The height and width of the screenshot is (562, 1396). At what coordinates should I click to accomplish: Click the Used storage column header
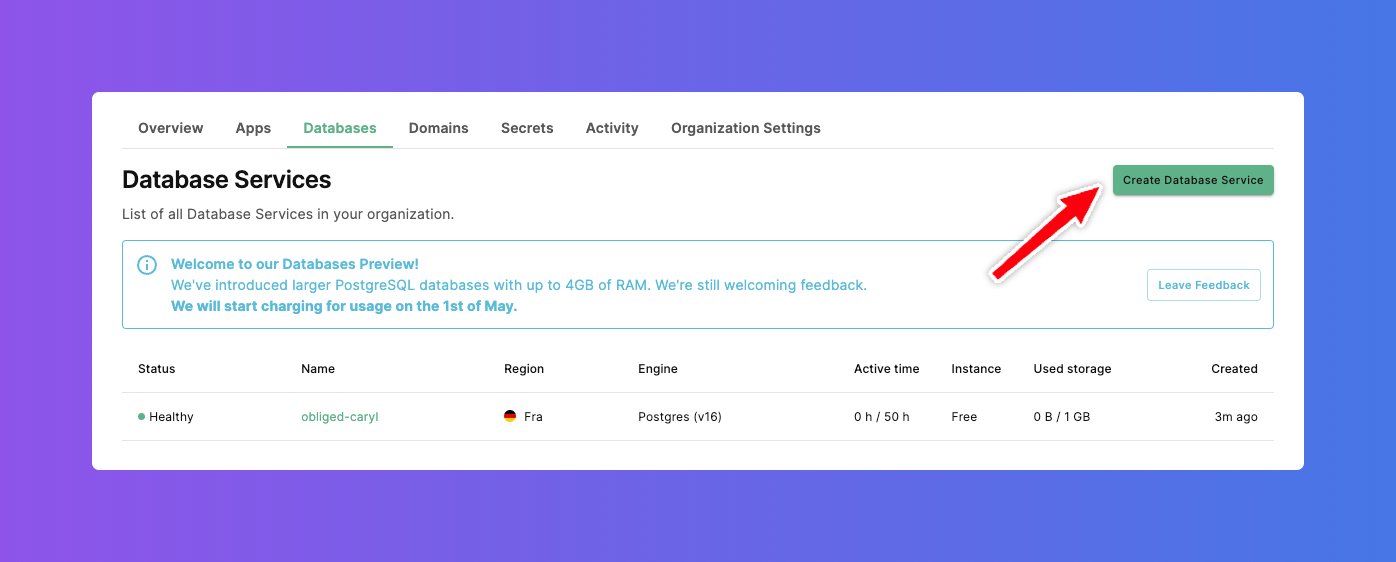pyautogui.click(x=1072, y=369)
